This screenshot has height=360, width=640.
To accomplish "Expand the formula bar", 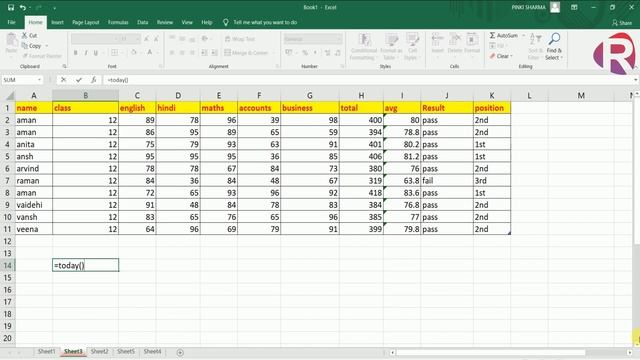I will (636, 80).
